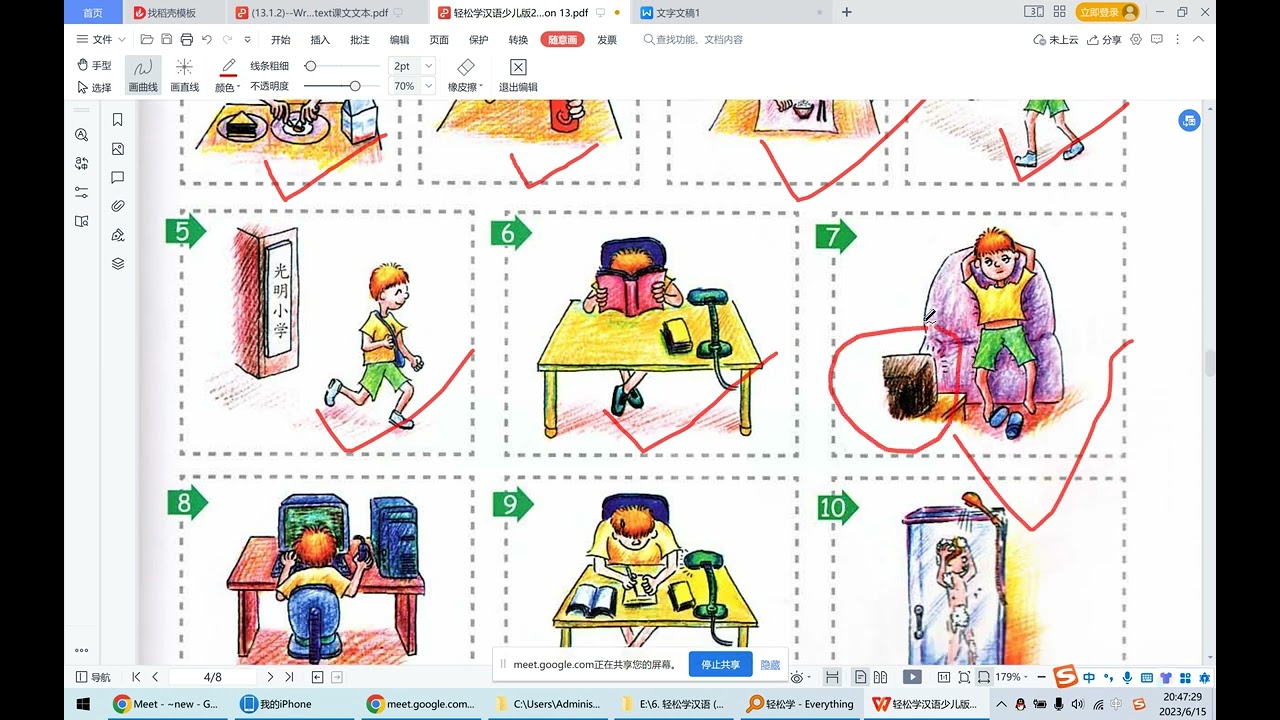Expand the quick access toolbar dropdown
1280x720 pixels.
point(247,40)
